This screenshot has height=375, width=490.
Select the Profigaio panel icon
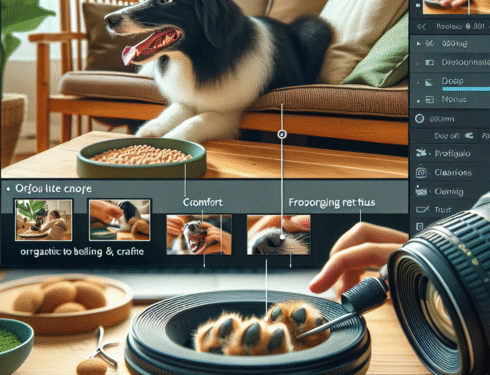pyautogui.click(x=421, y=153)
